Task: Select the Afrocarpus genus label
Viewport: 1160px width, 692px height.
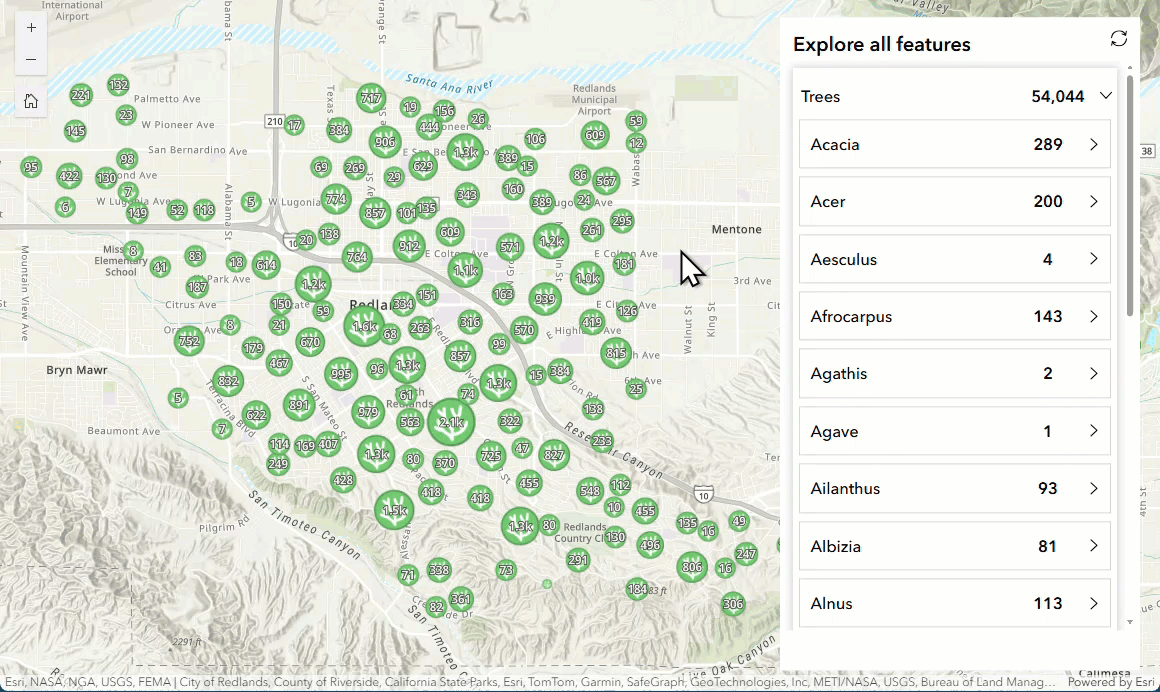Action: [x=851, y=317]
